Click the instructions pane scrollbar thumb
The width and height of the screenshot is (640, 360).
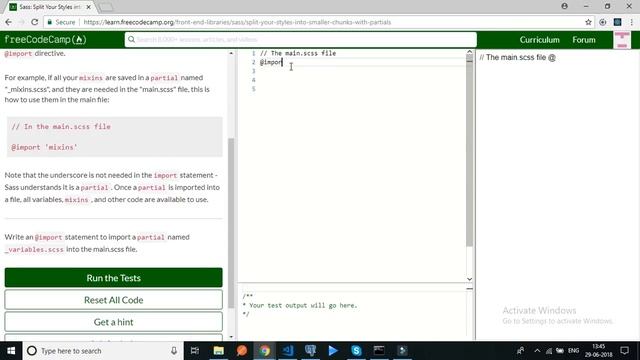tap(231, 222)
